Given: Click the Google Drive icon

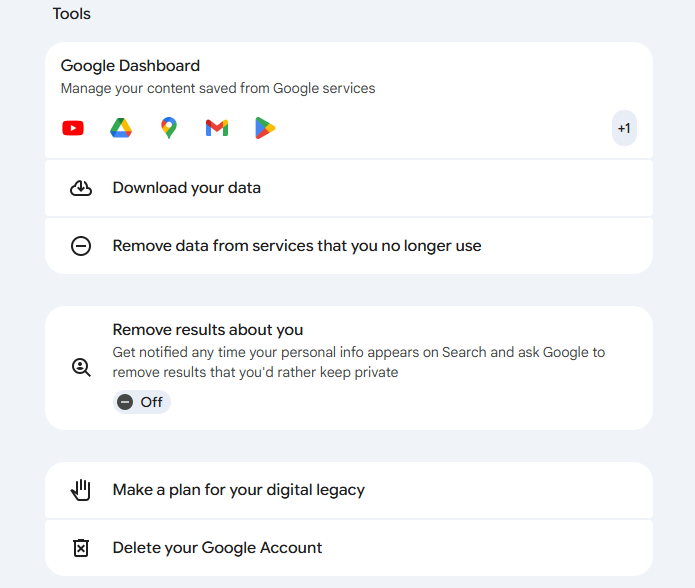Looking at the screenshot, I should tap(121, 128).
